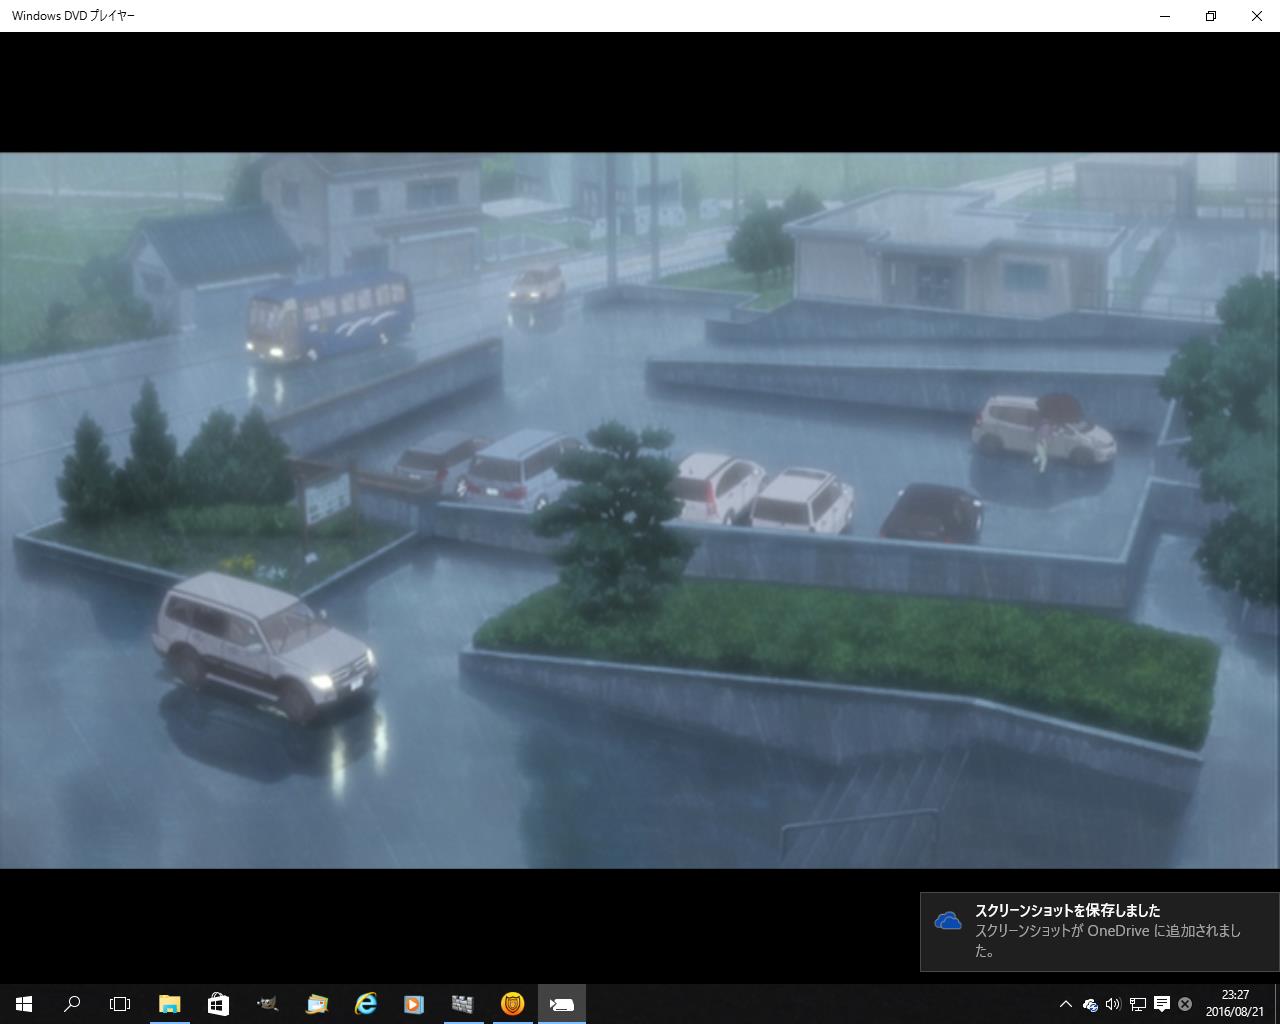Open the brick wall firewall taskbar icon

462,1004
